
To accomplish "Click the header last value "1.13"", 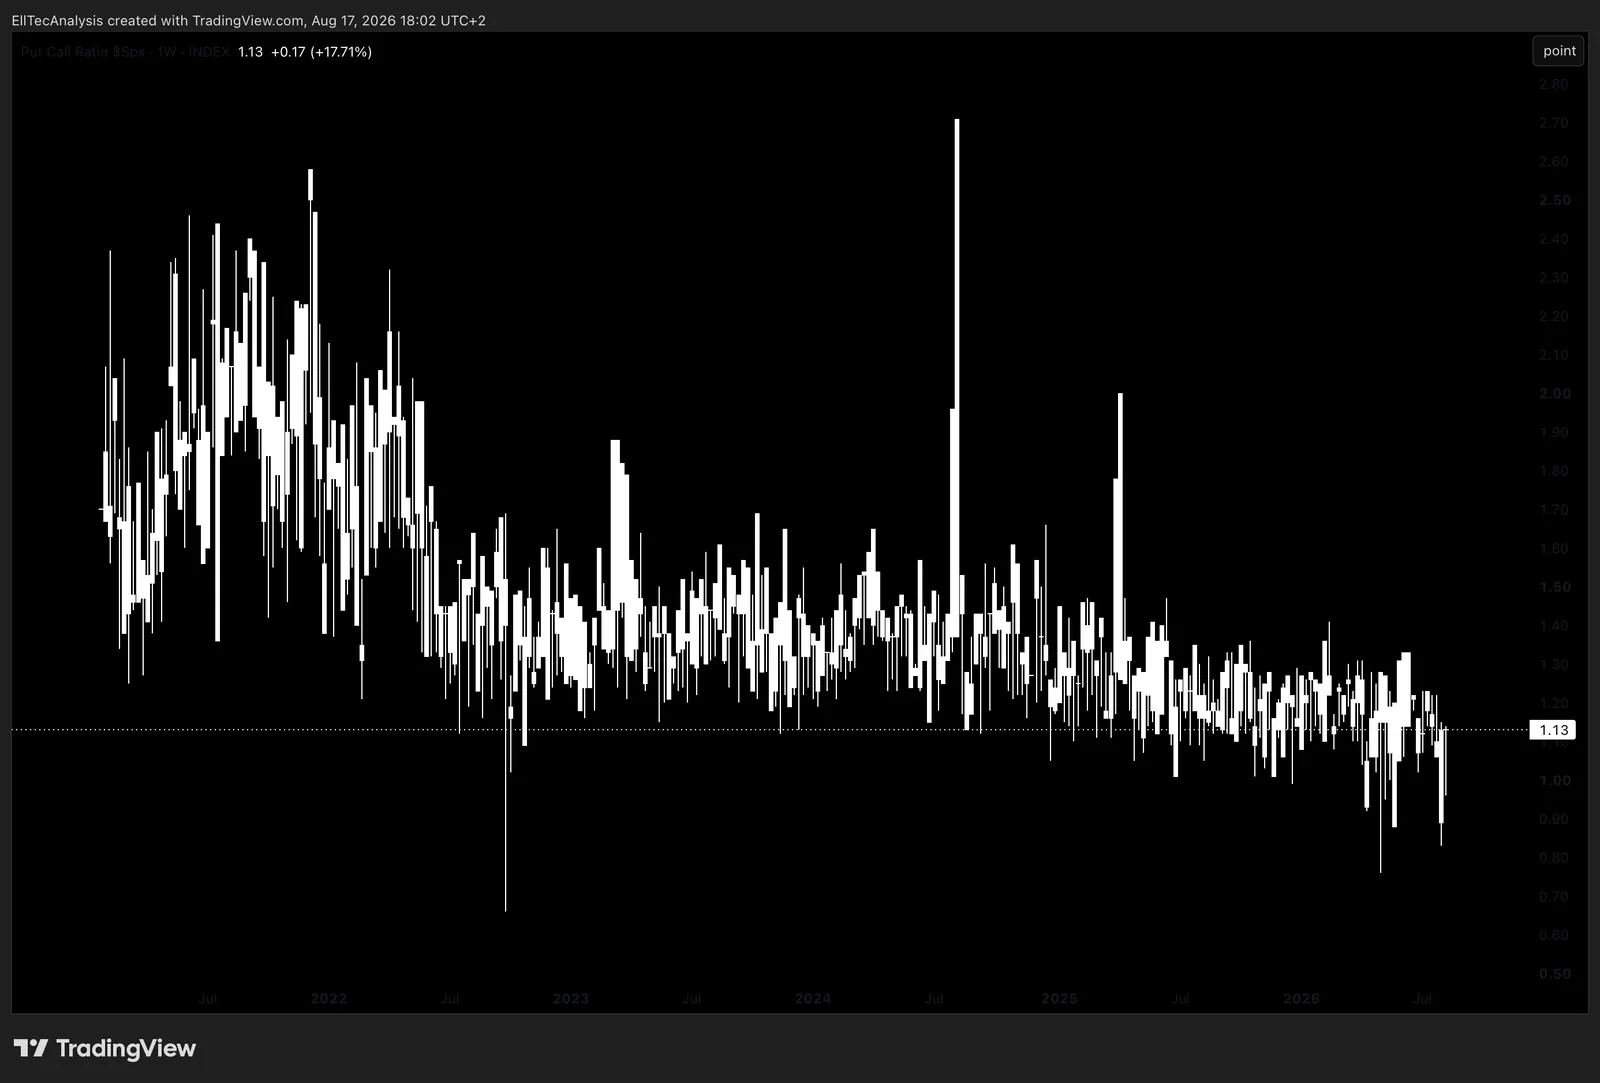I will point(250,52).
